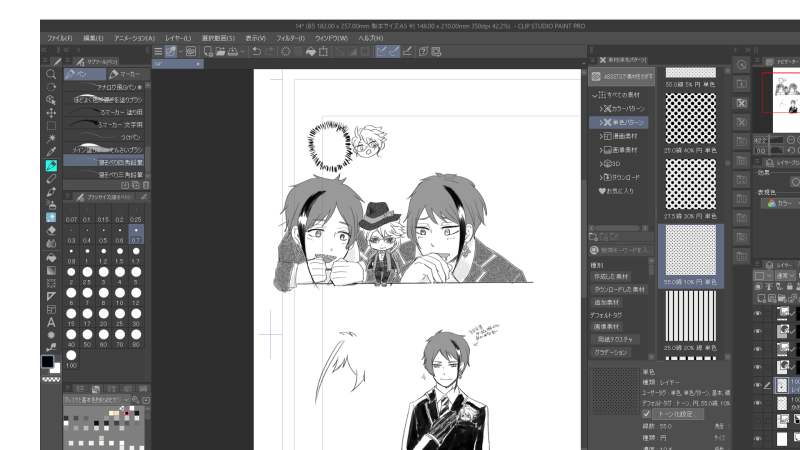Select the Eraser tool

(51, 231)
